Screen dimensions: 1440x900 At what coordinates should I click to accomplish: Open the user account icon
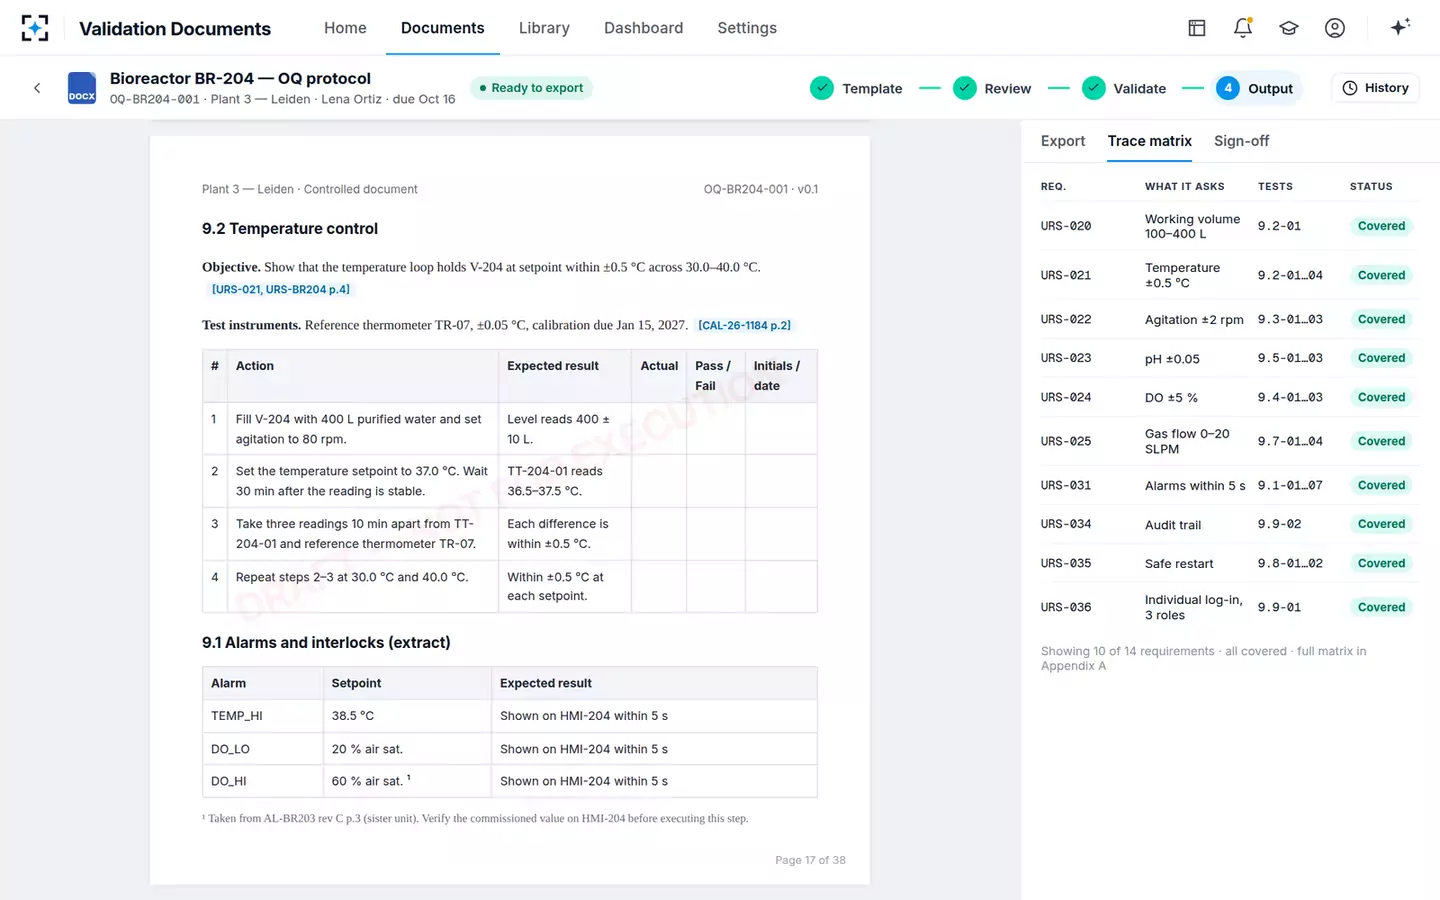[1335, 28]
